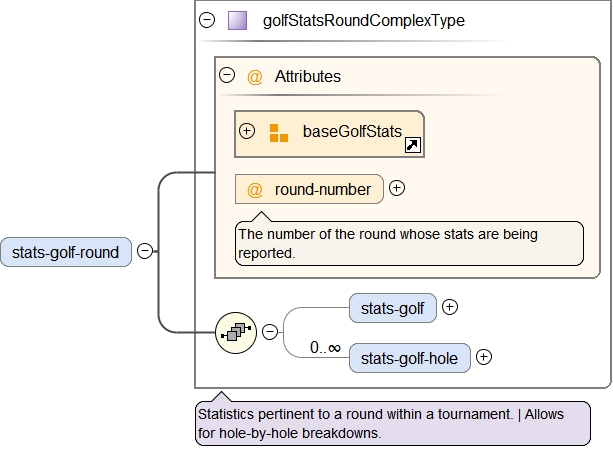Expand the stats-golf element

(450, 308)
